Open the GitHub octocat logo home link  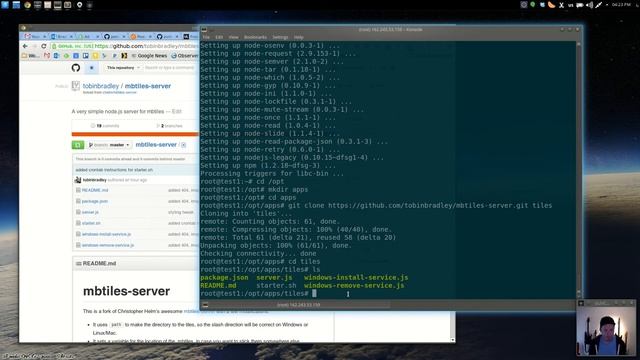point(76,68)
